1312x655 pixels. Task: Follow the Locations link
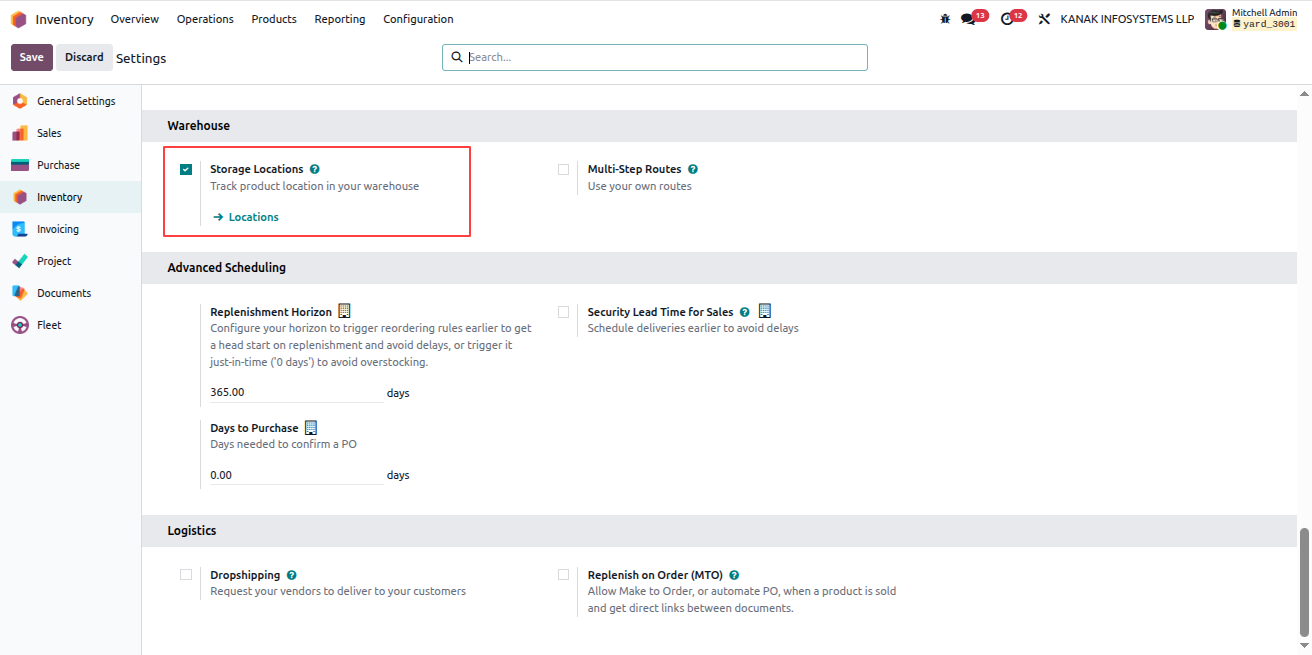tap(246, 217)
